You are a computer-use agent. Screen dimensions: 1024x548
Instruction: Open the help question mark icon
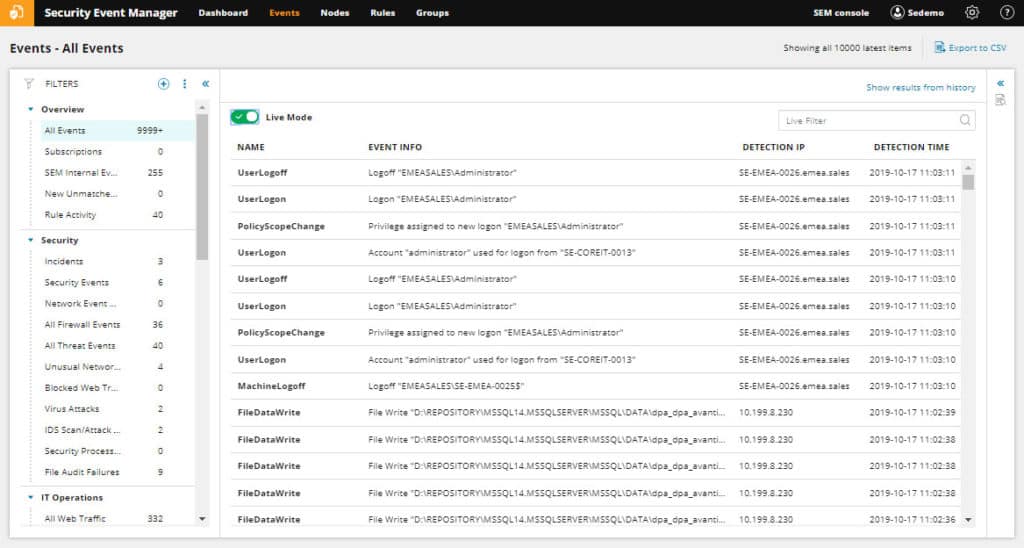[1006, 12]
